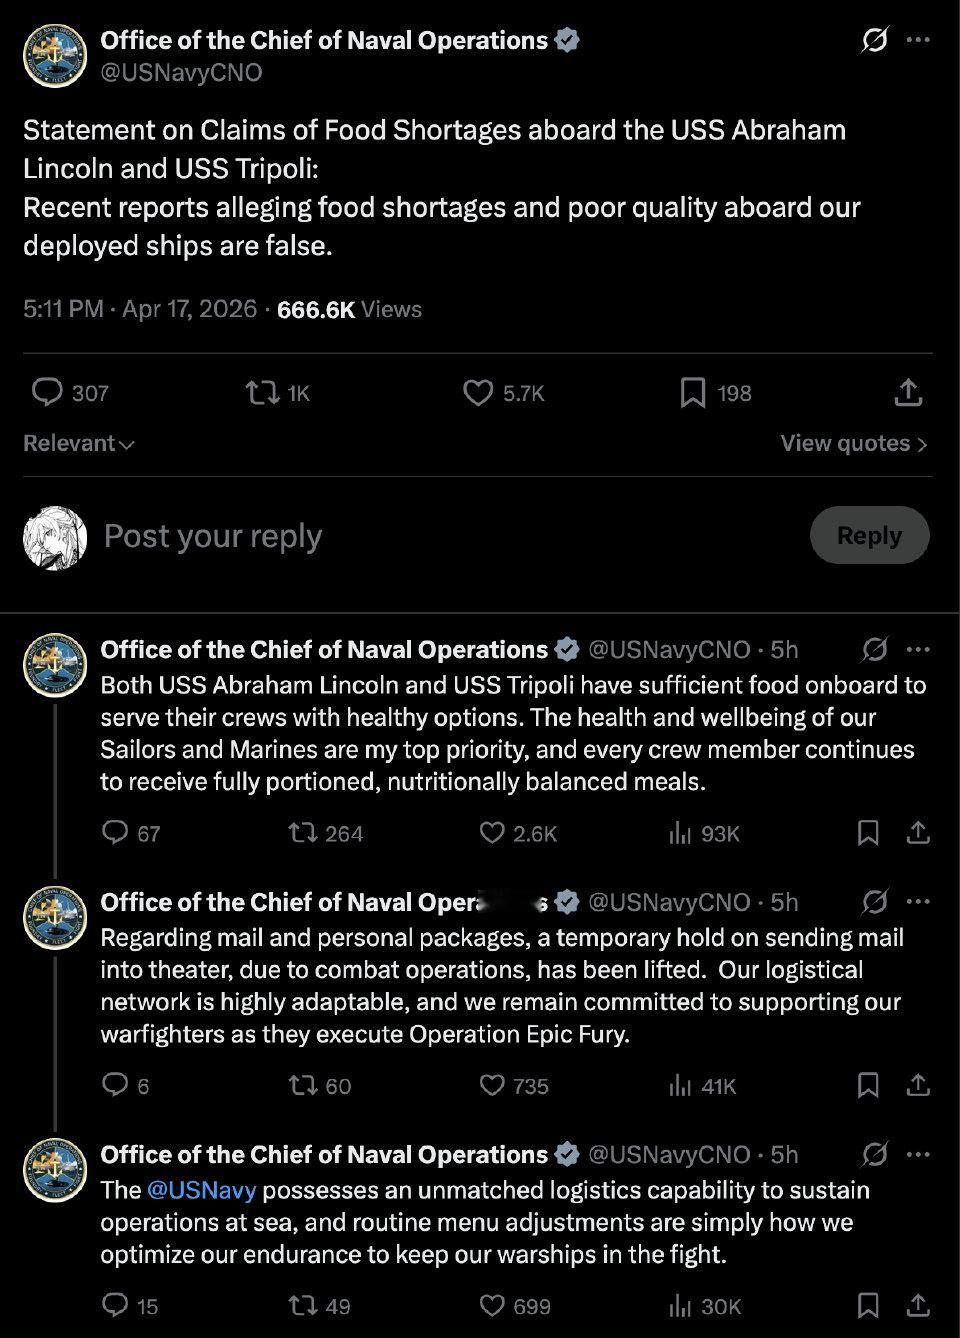
Task: Open View quotes link
Action: [854, 443]
